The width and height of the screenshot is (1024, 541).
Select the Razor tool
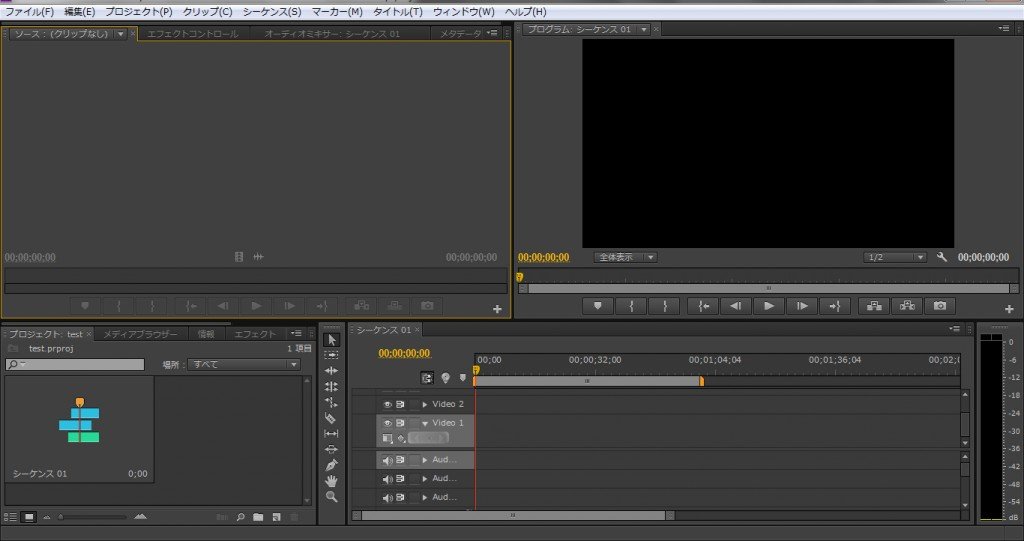pos(332,418)
